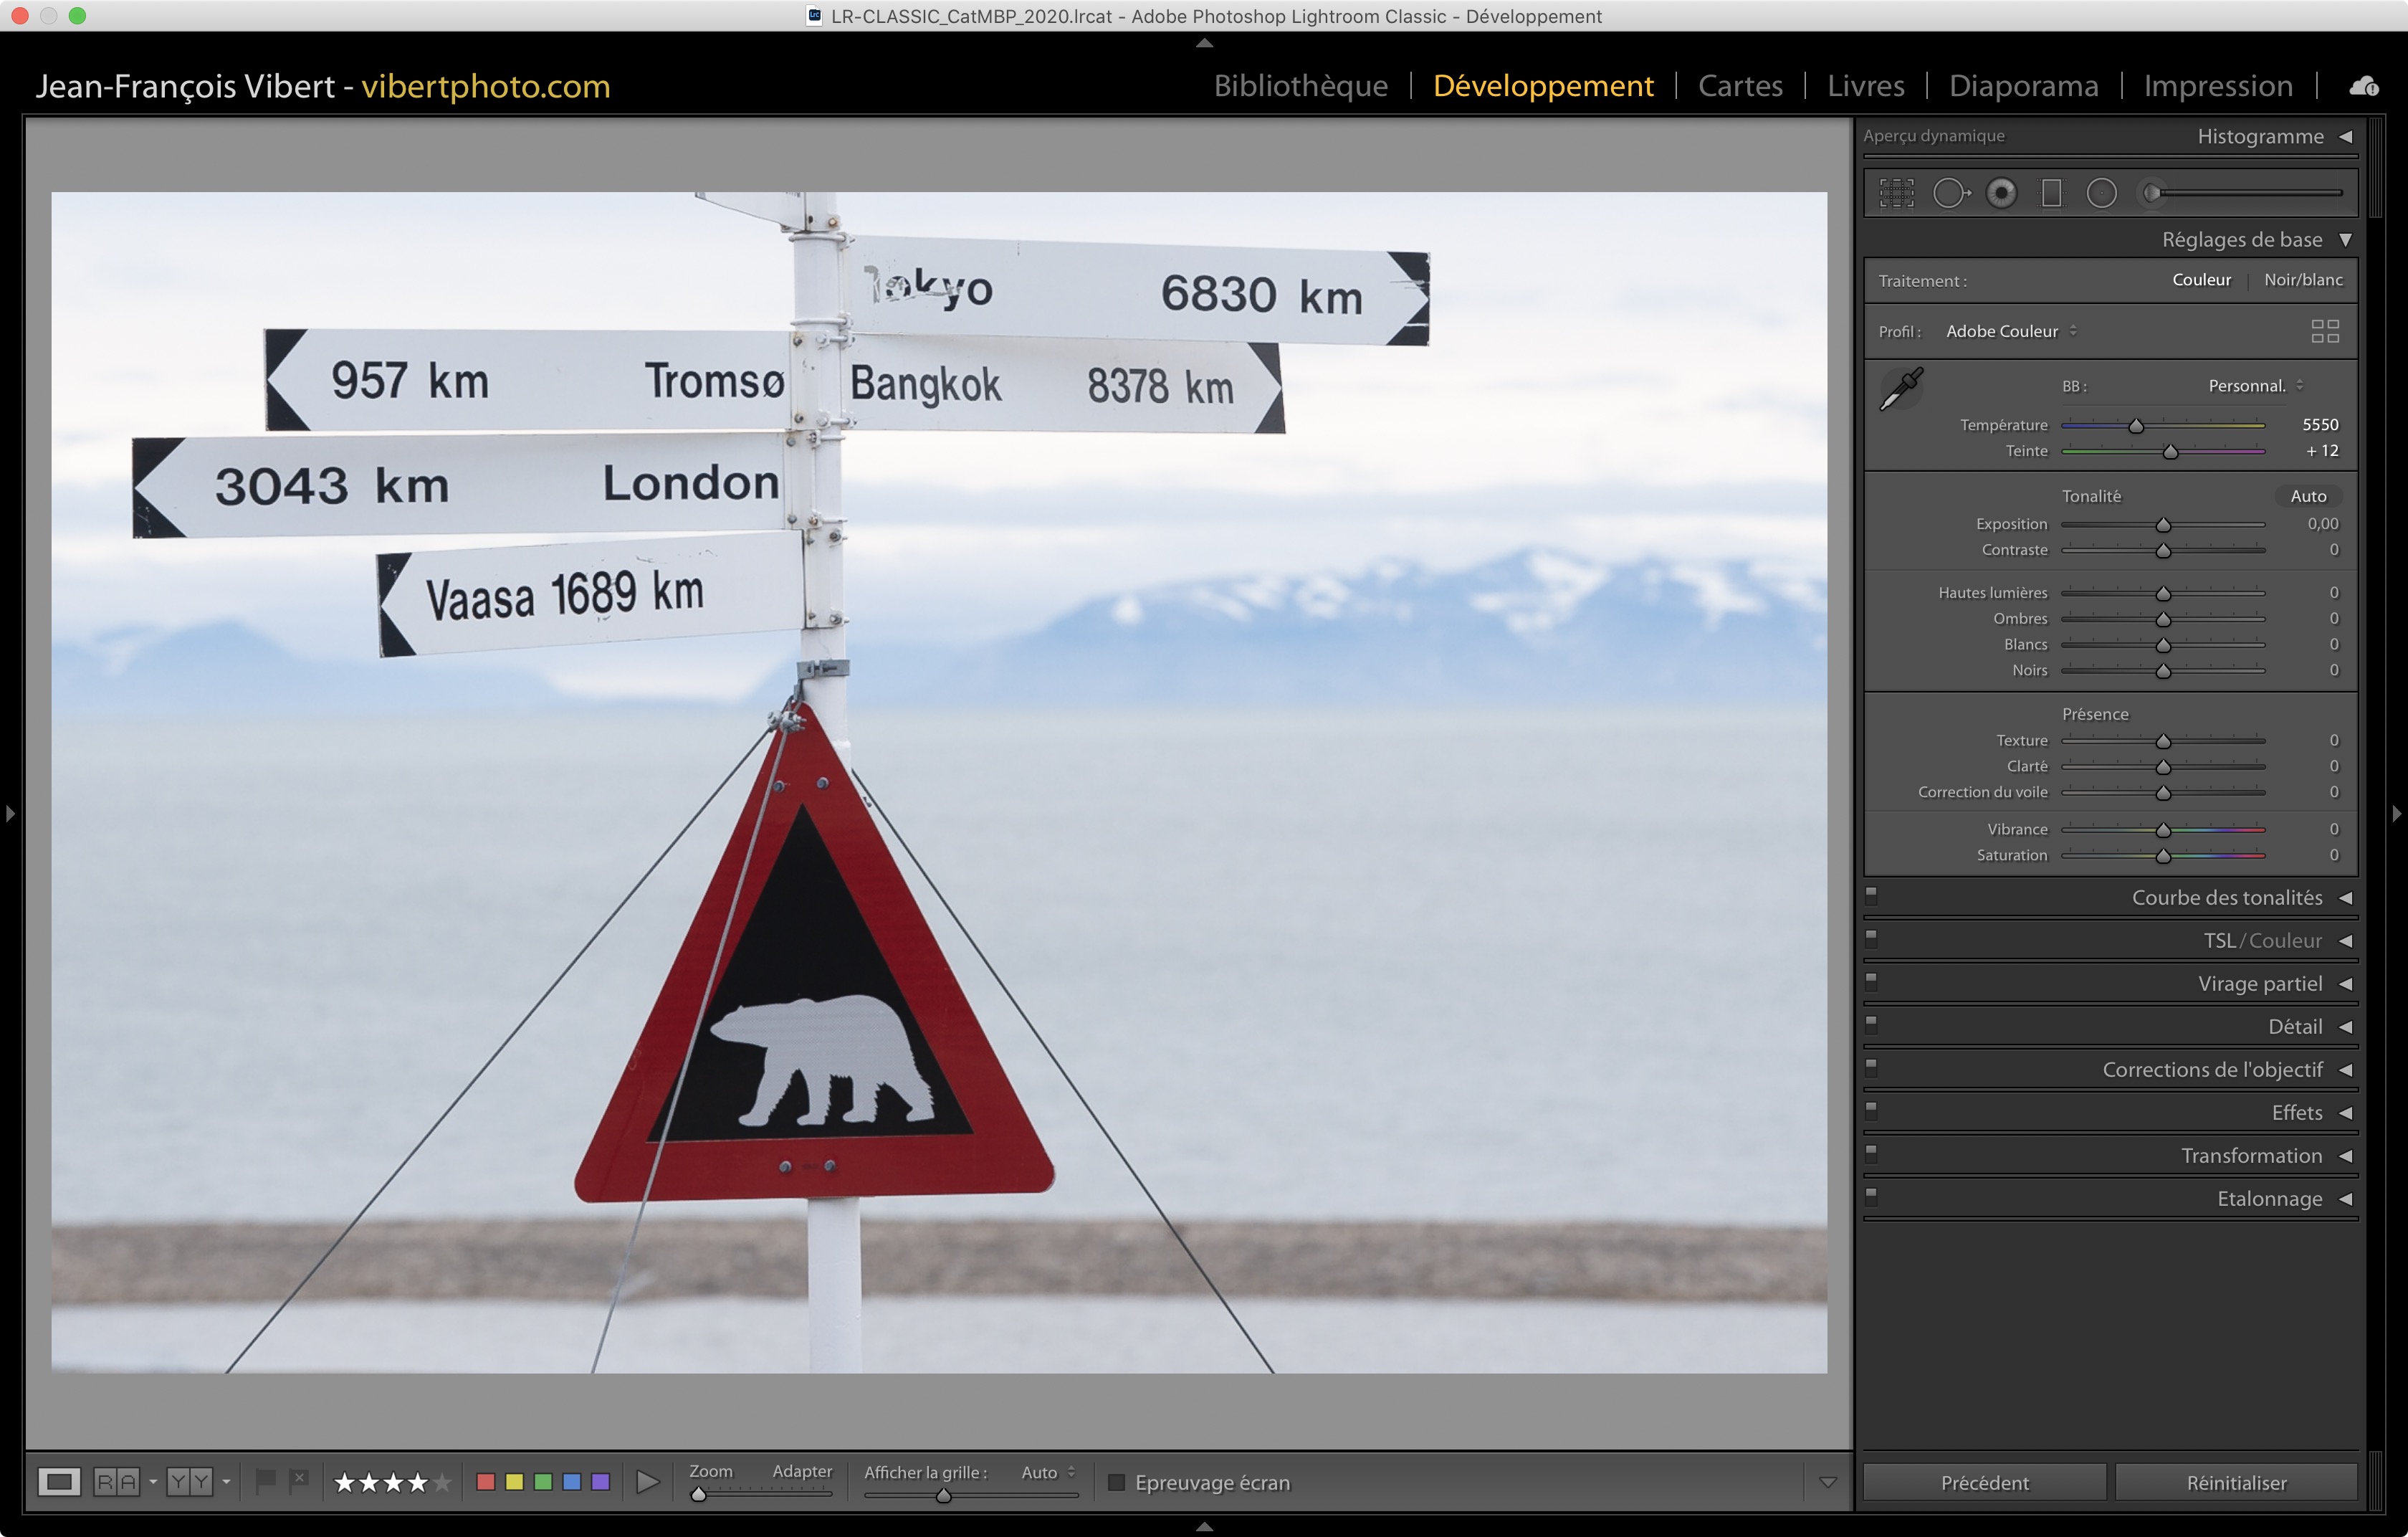Select the Crop overlay tool
Viewport: 2408px width, 1537px height.
point(1896,193)
